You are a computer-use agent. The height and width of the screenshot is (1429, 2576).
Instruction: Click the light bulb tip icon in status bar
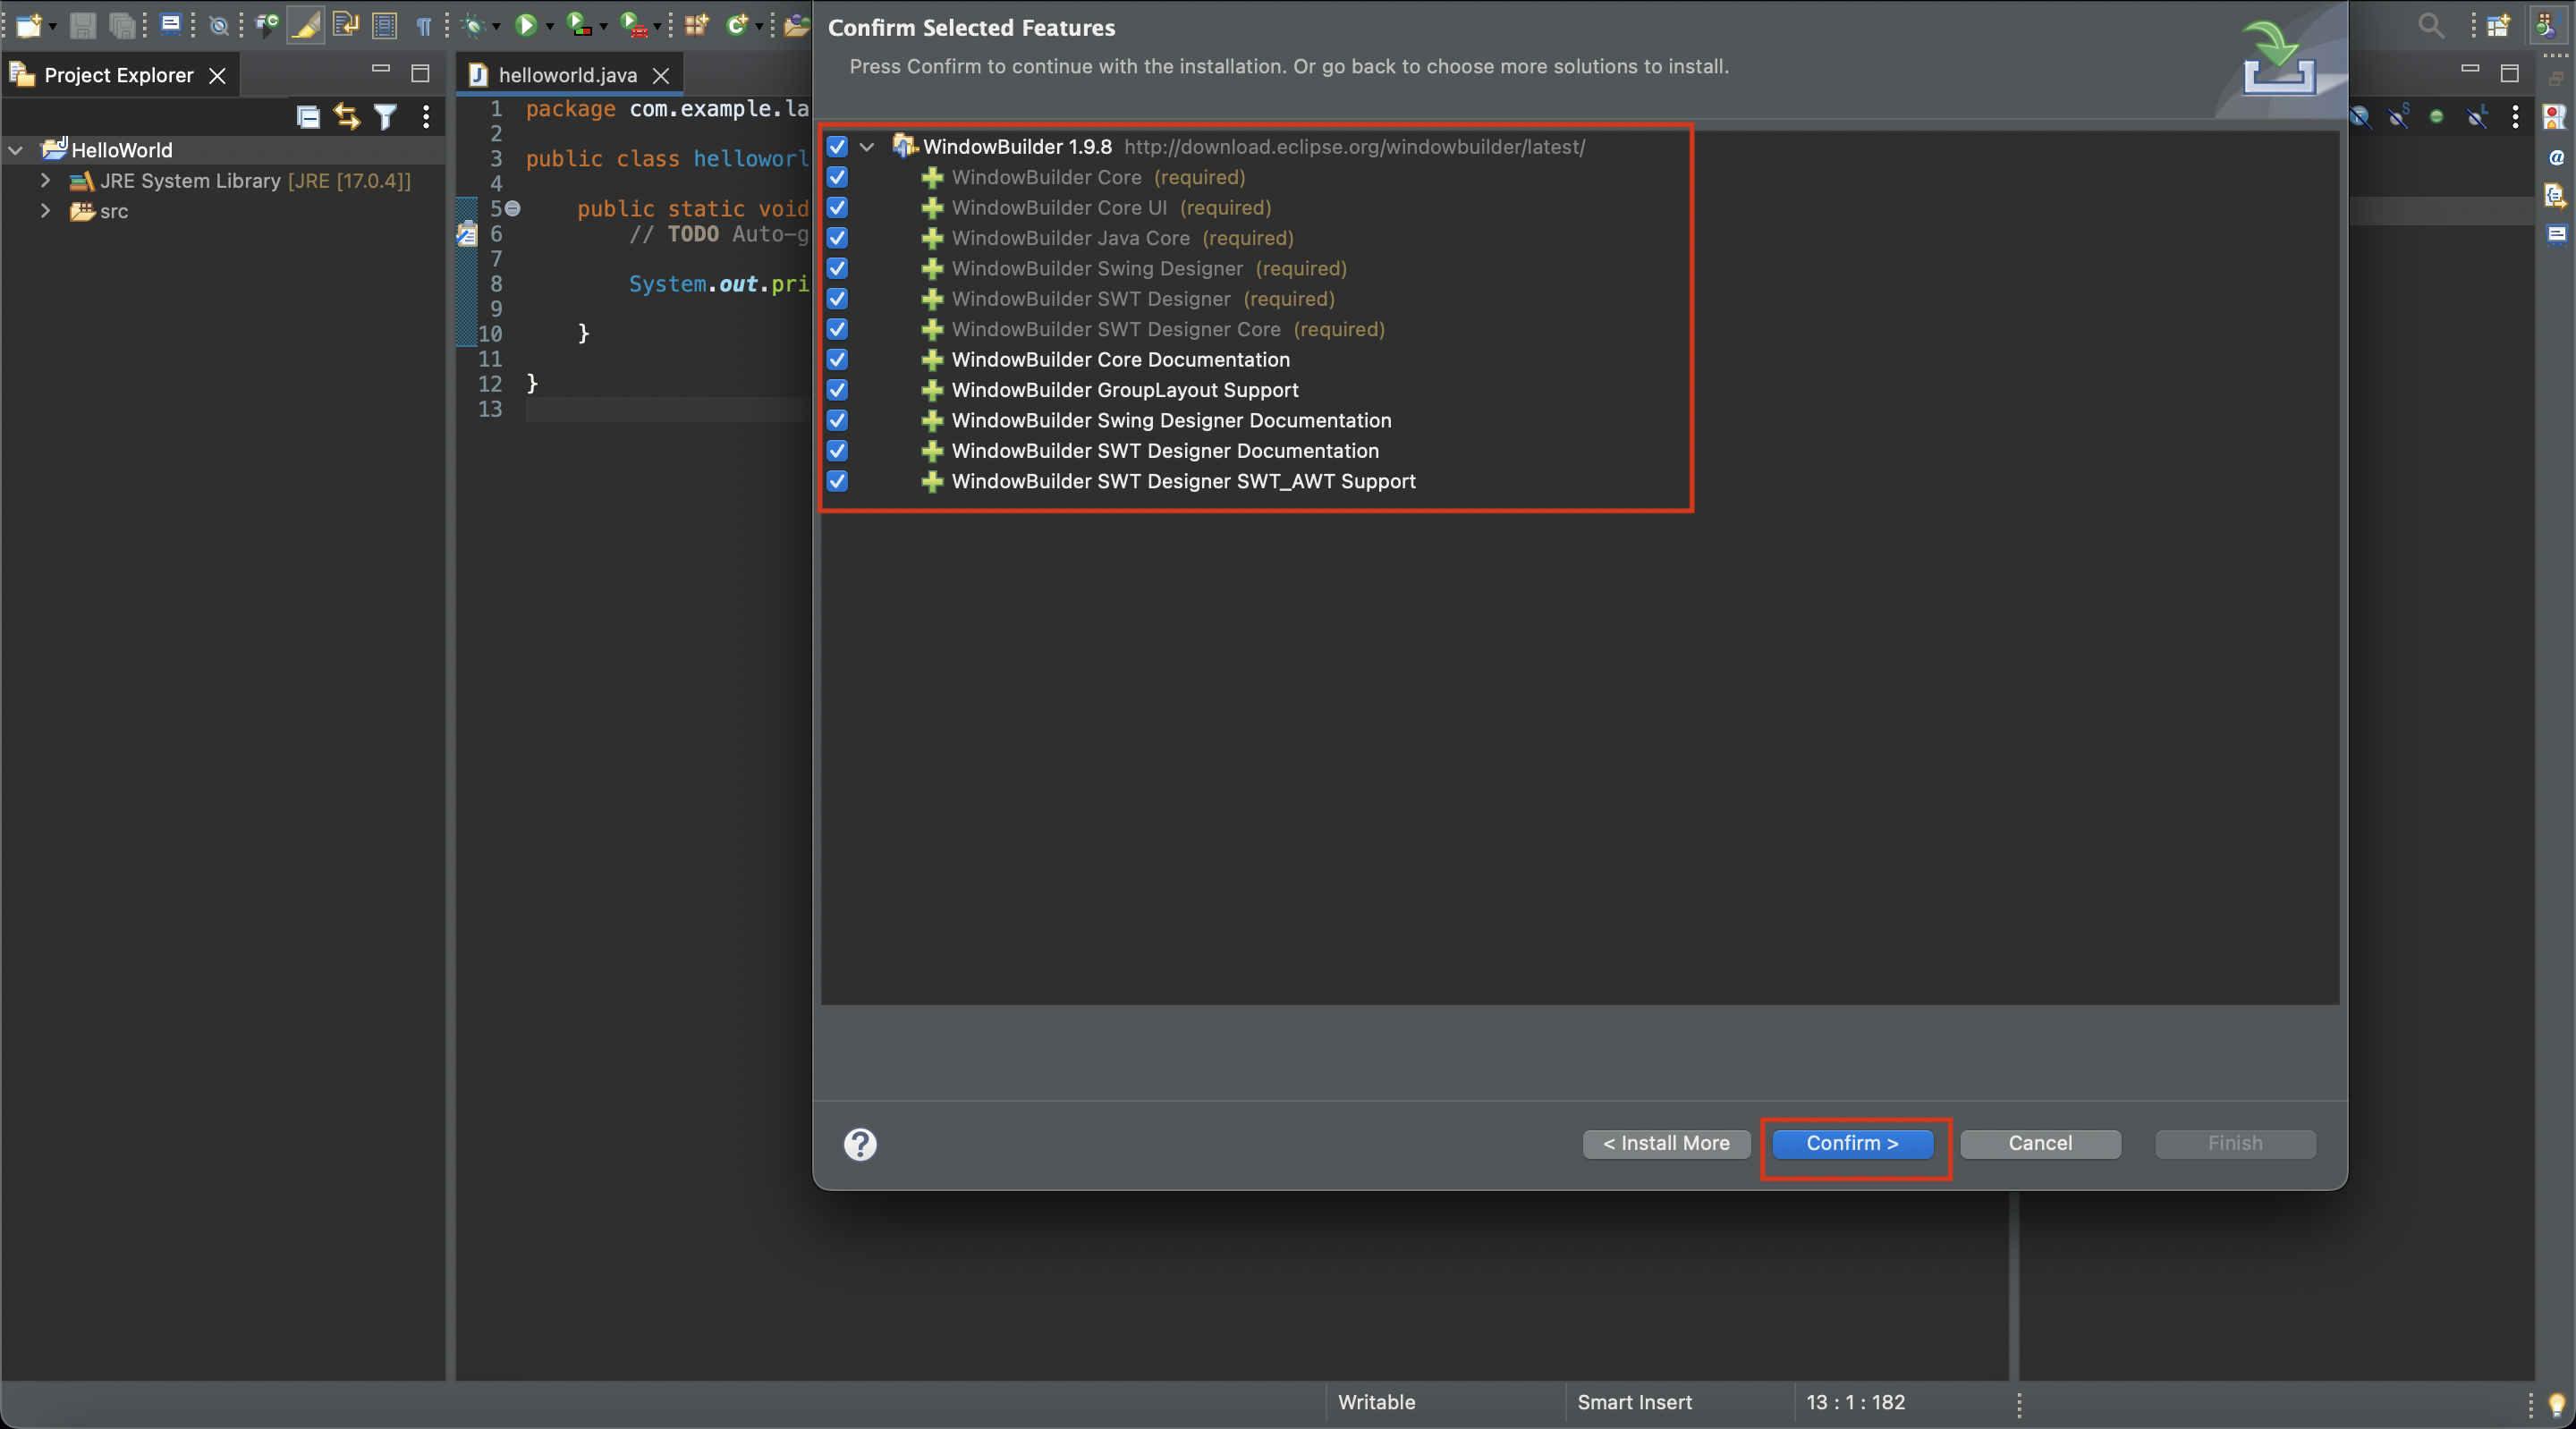pos(2556,1404)
